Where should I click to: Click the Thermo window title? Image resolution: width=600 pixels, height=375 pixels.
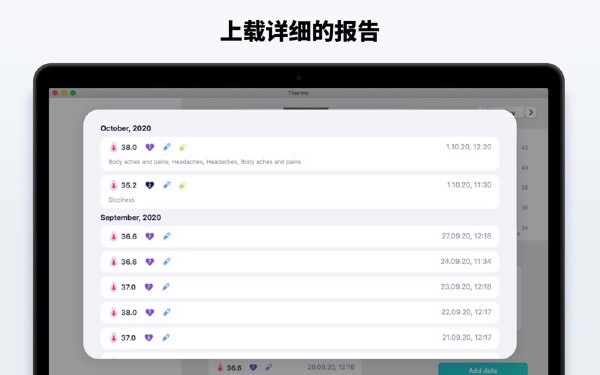(298, 93)
